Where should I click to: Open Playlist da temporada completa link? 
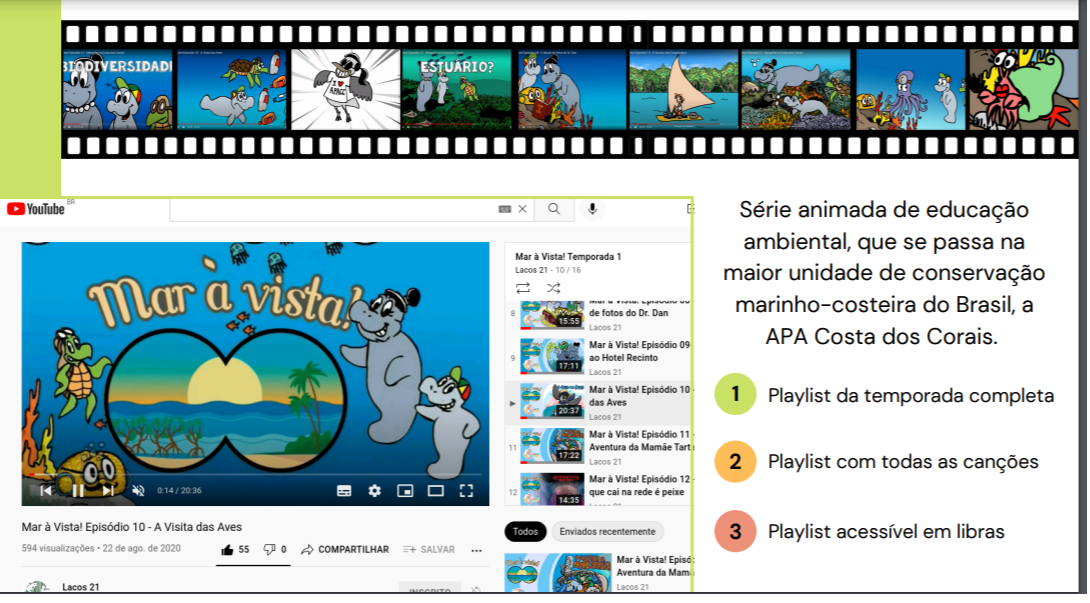click(911, 395)
